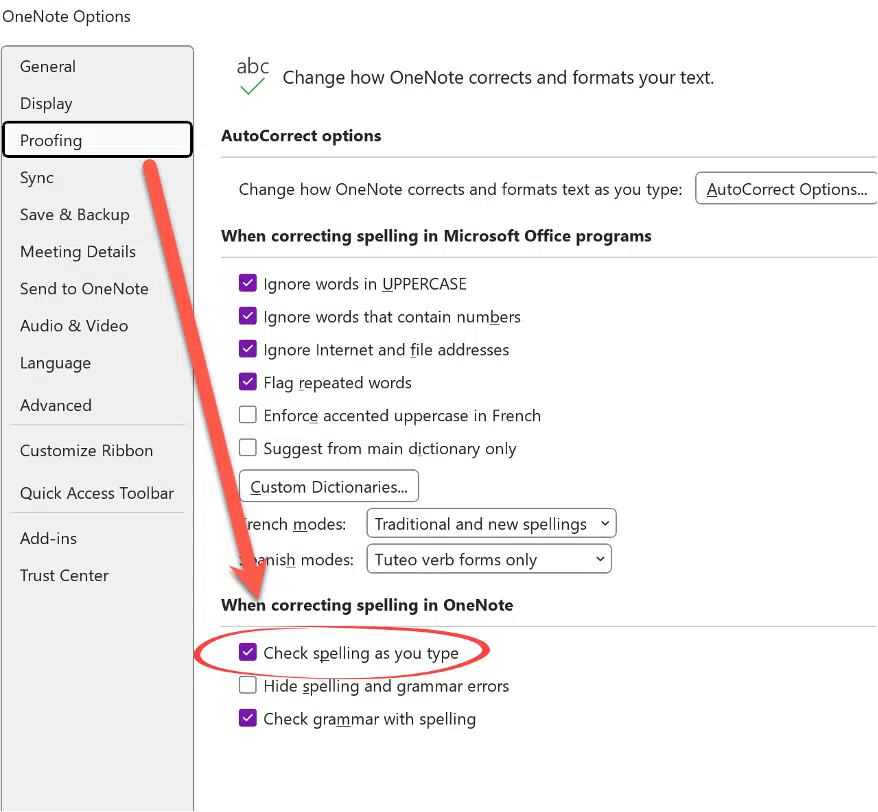Click the abc proofing checkmark icon
The height and width of the screenshot is (812, 878).
pyautogui.click(x=253, y=76)
